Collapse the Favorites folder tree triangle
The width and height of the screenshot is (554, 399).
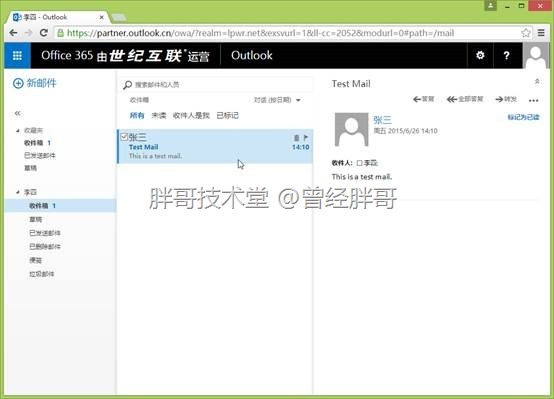point(18,130)
